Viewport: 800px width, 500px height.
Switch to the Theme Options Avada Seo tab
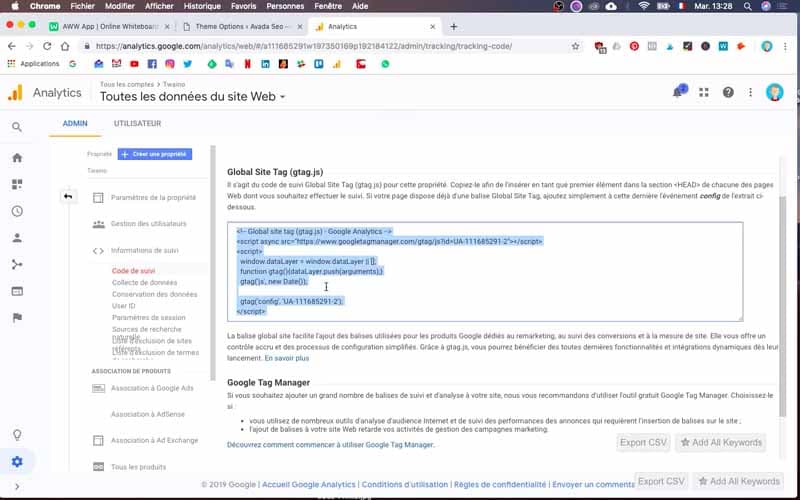point(243,27)
